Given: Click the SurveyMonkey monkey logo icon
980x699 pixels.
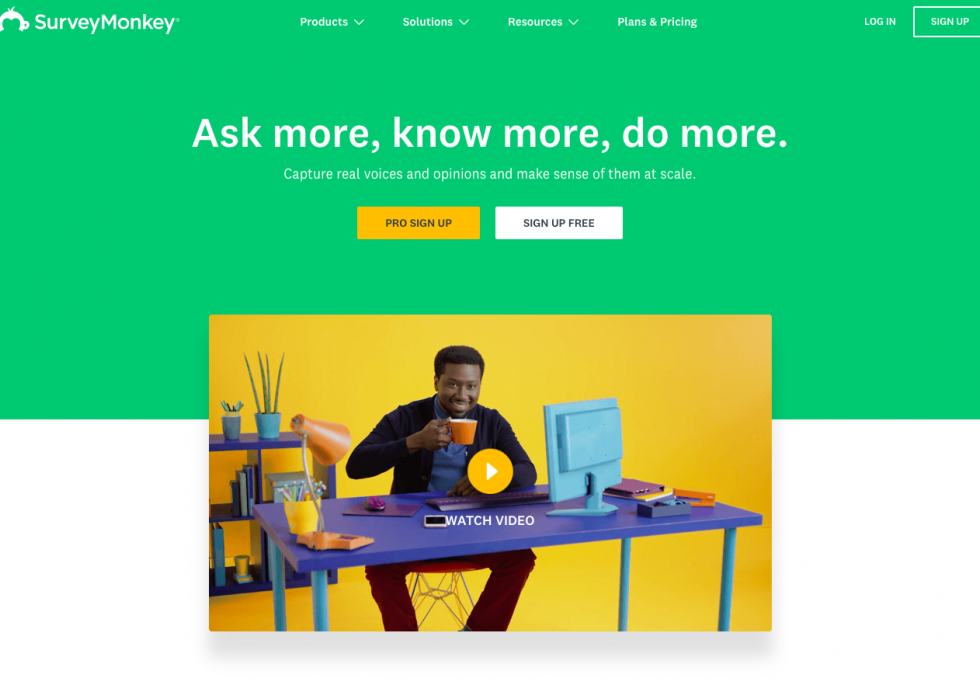Looking at the screenshot, I should pos(14,20).
